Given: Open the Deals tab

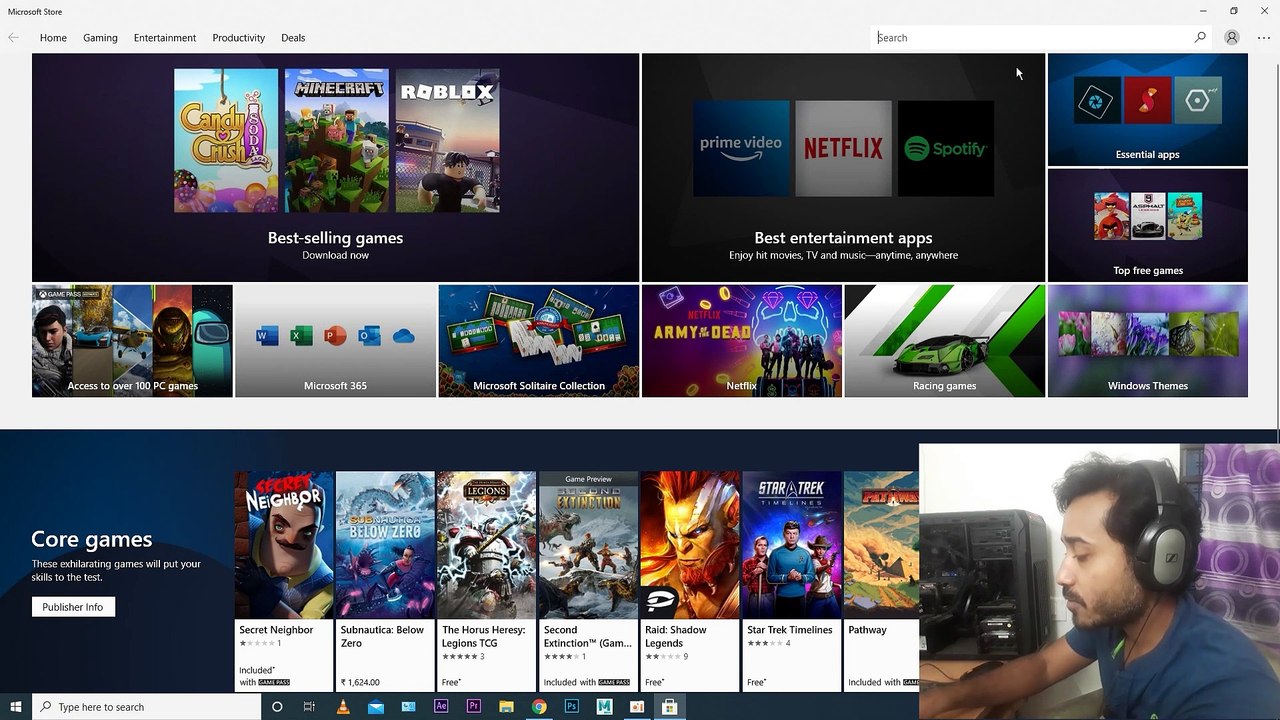Looking at the screenshot, I should [293, 38].
